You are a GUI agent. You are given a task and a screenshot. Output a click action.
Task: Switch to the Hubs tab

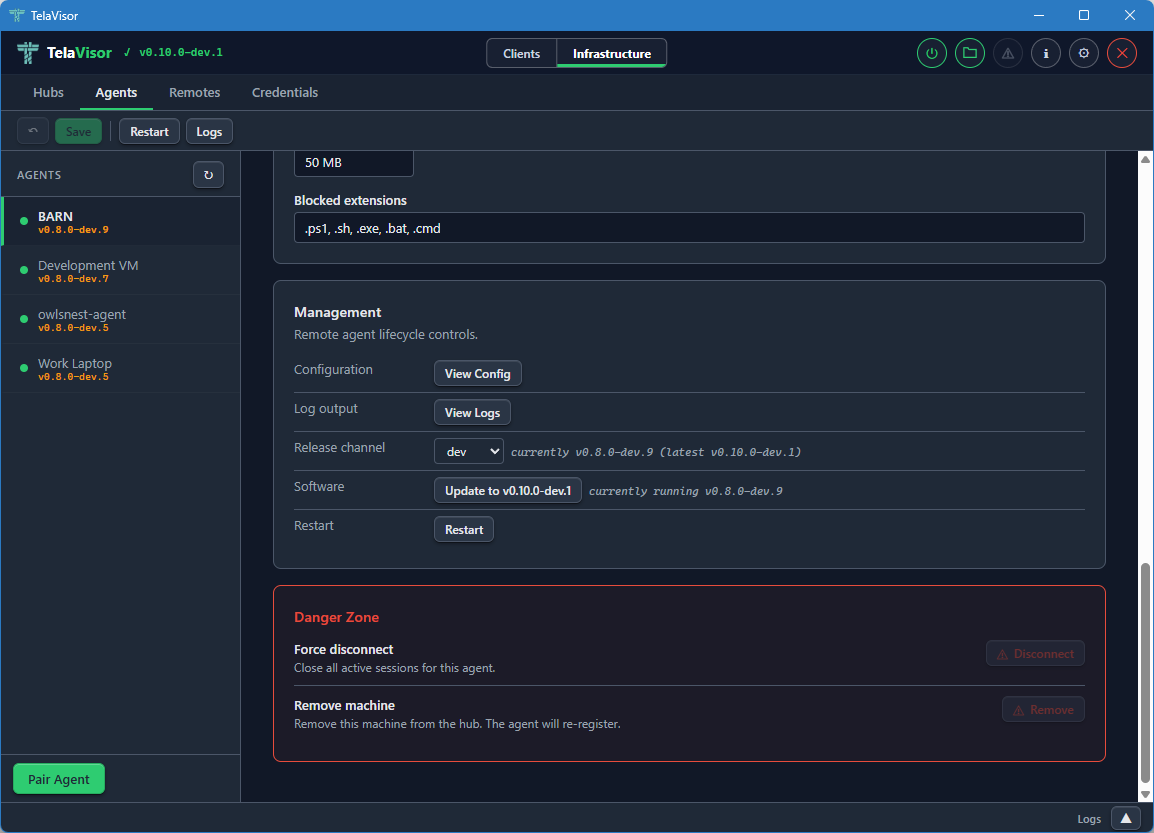point(47,92)
